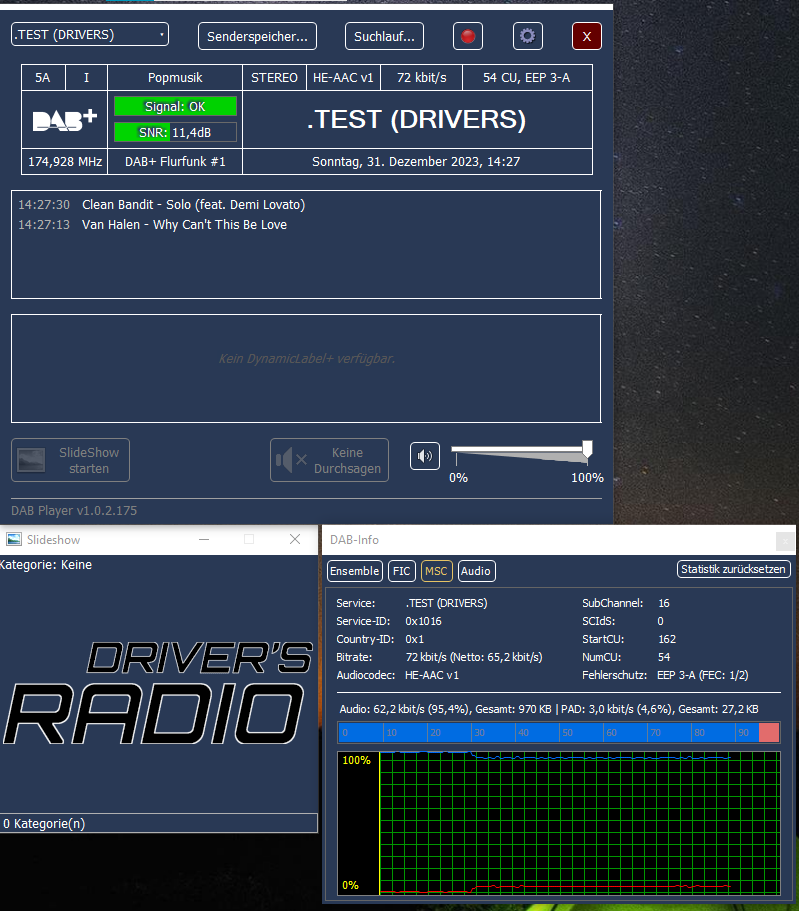The height and width of the screenshot is (911, 799).
Task: Switch to the FIC tab
Action: click(401, 571)
